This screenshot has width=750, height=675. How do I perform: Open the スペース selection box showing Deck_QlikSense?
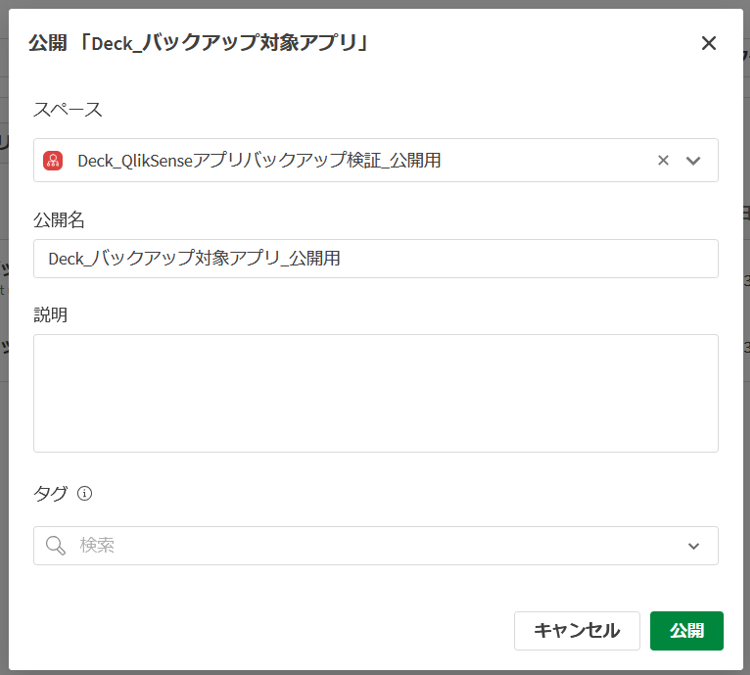(375, 160)
